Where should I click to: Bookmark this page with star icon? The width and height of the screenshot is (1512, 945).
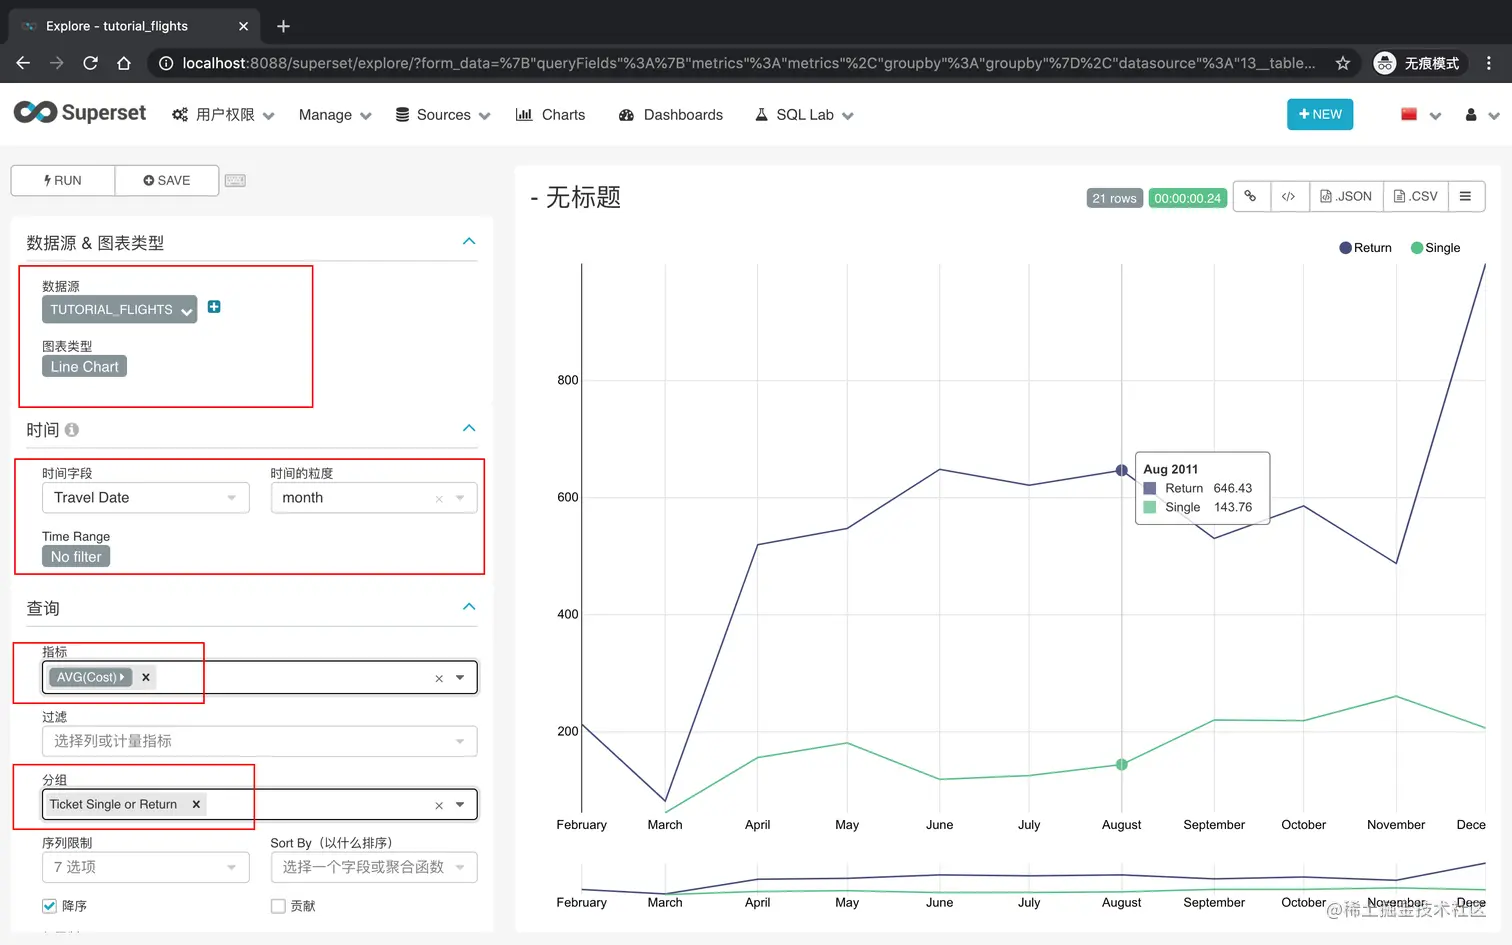click(1342, 63)
